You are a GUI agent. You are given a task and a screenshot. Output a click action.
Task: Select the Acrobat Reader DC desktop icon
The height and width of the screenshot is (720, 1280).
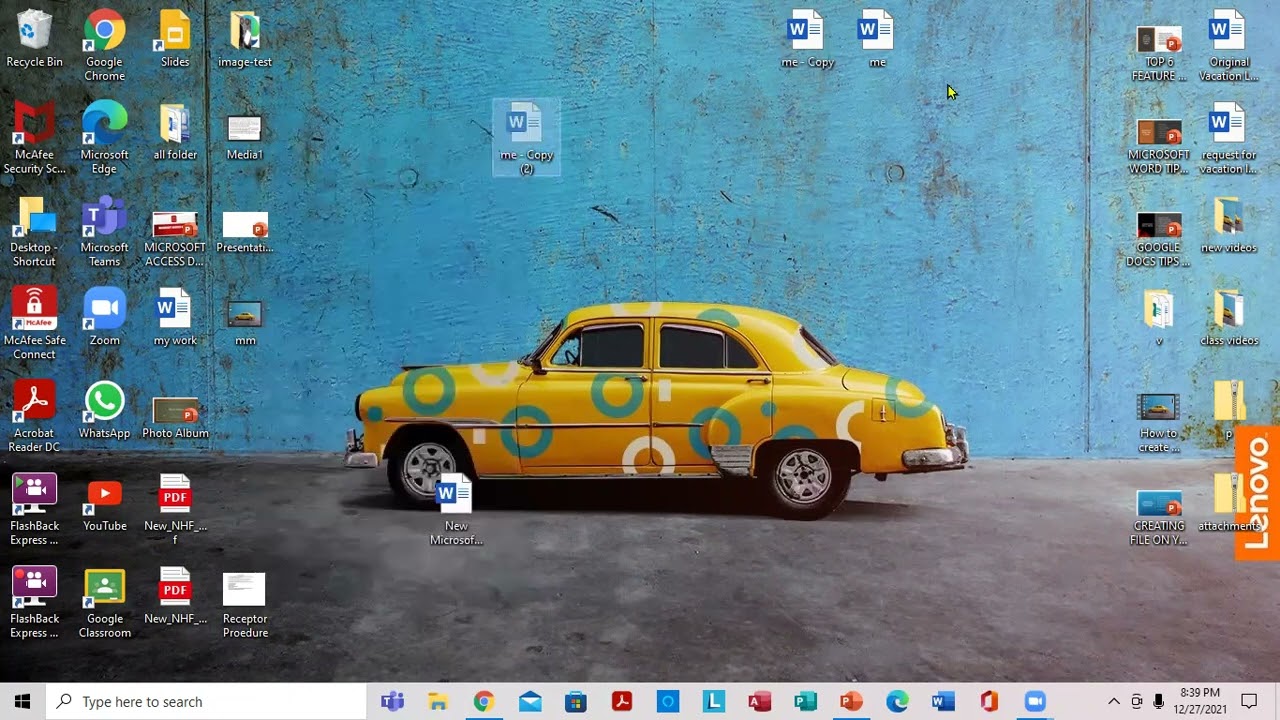click(x=34, y=417)
